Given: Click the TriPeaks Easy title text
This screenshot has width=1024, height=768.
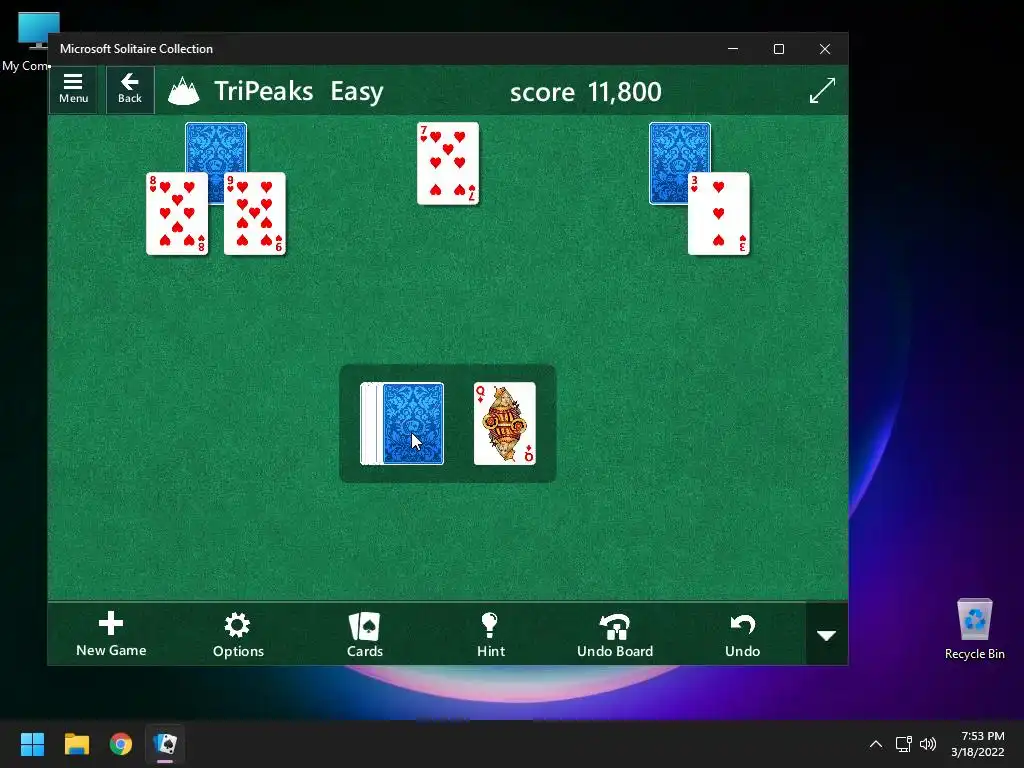Looking at the screenshot, I should tap(298, 91).
